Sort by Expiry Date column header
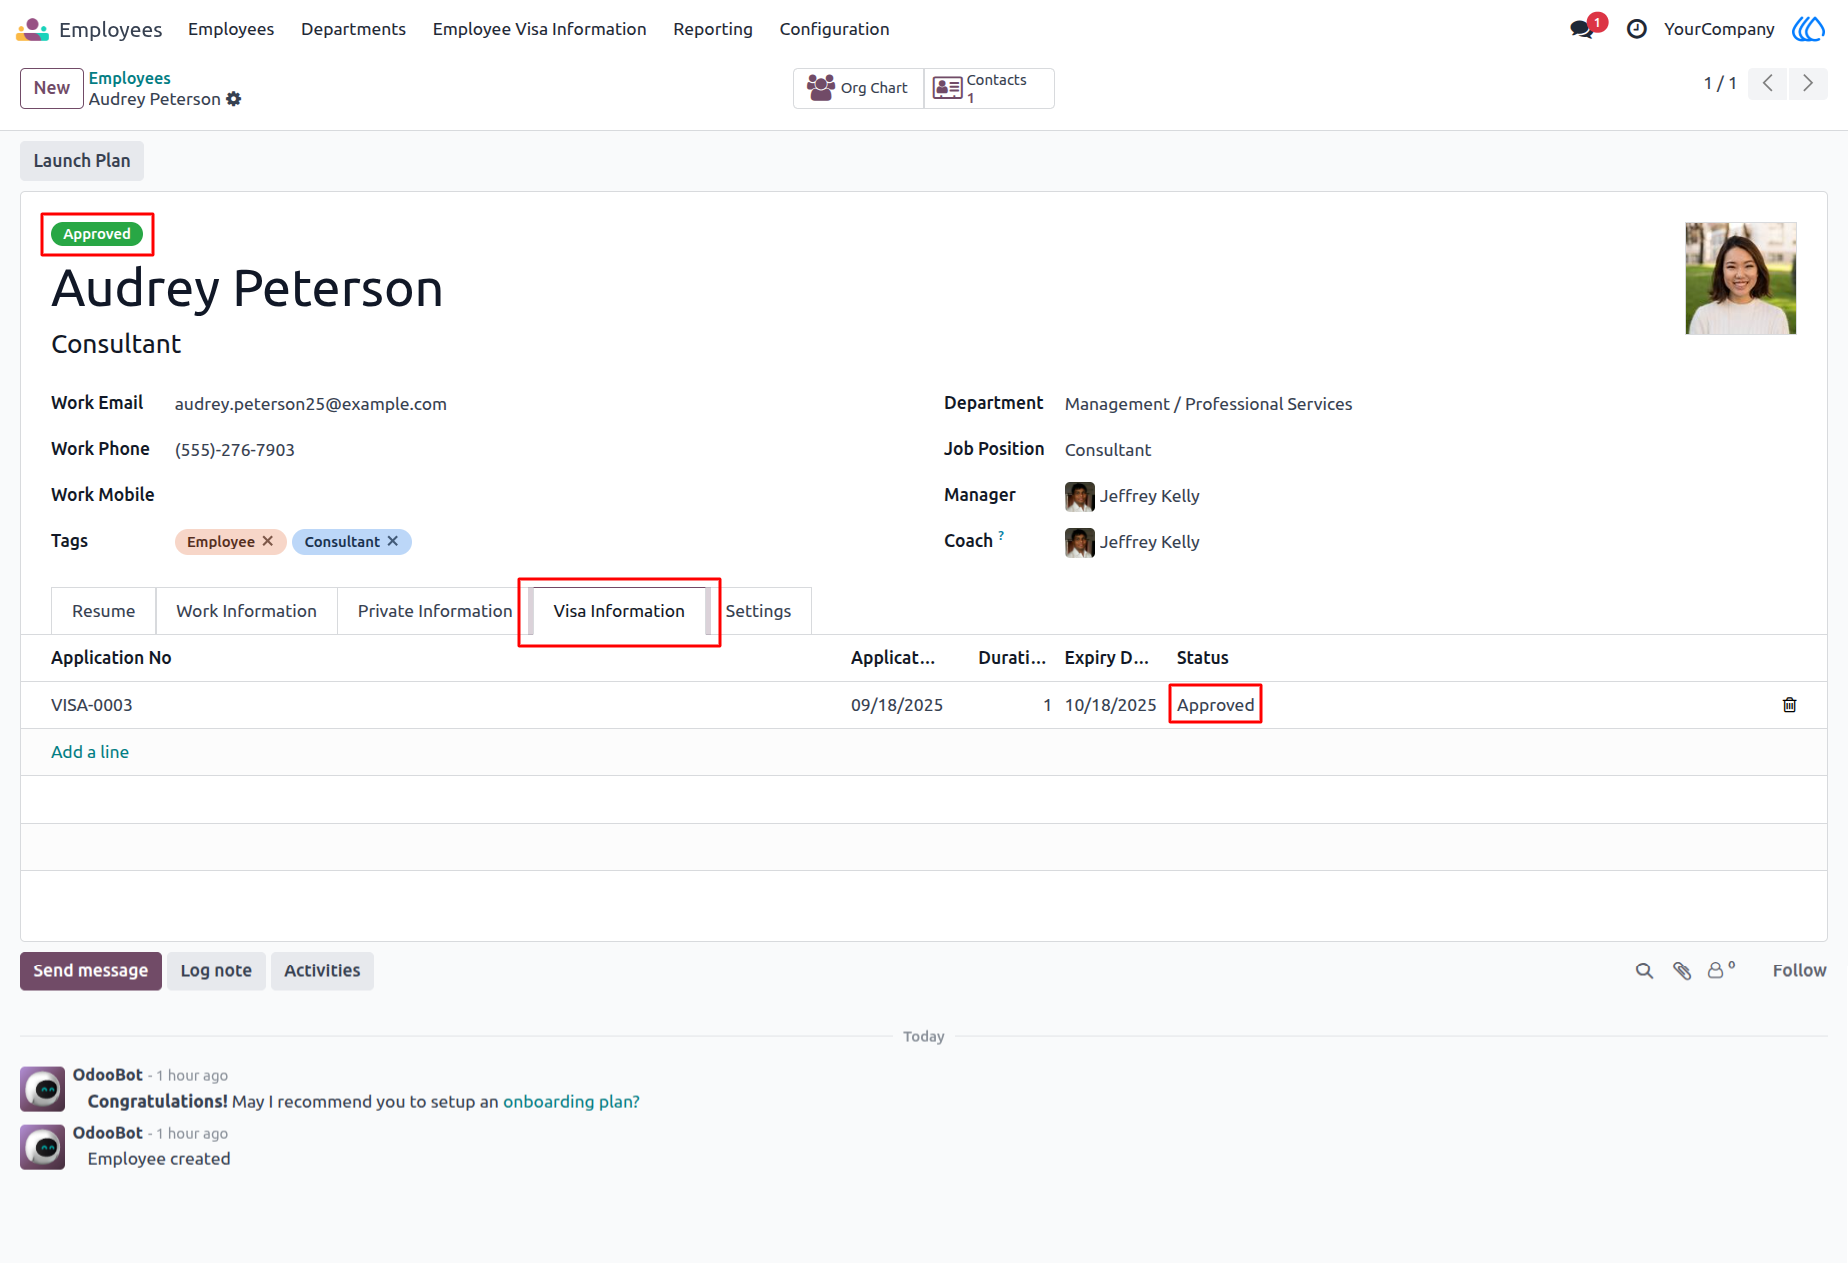 coord(1106,658)
